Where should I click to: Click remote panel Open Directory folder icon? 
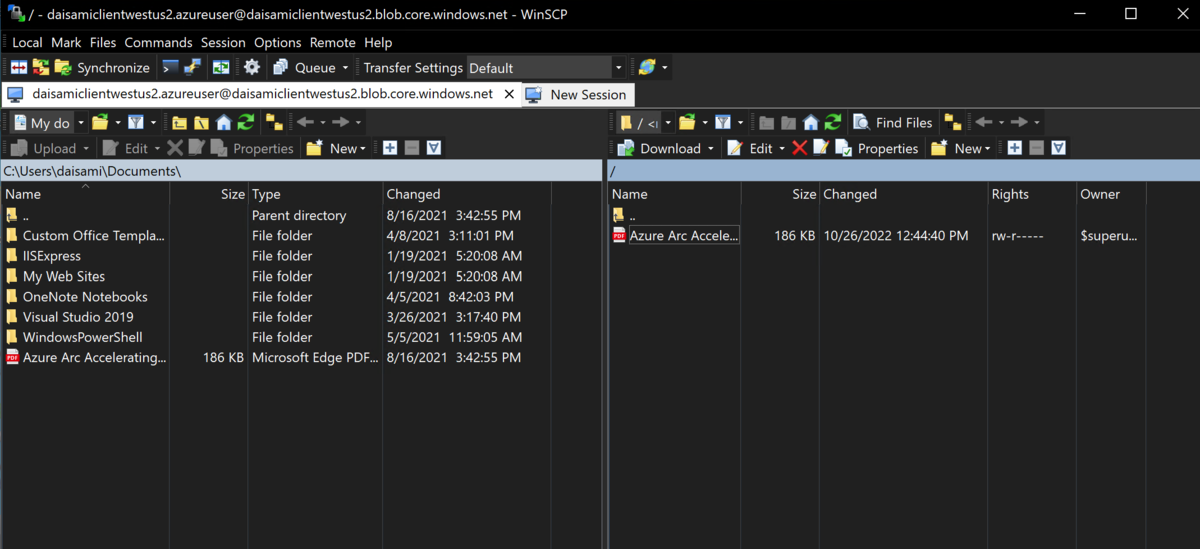pos(687,122)
